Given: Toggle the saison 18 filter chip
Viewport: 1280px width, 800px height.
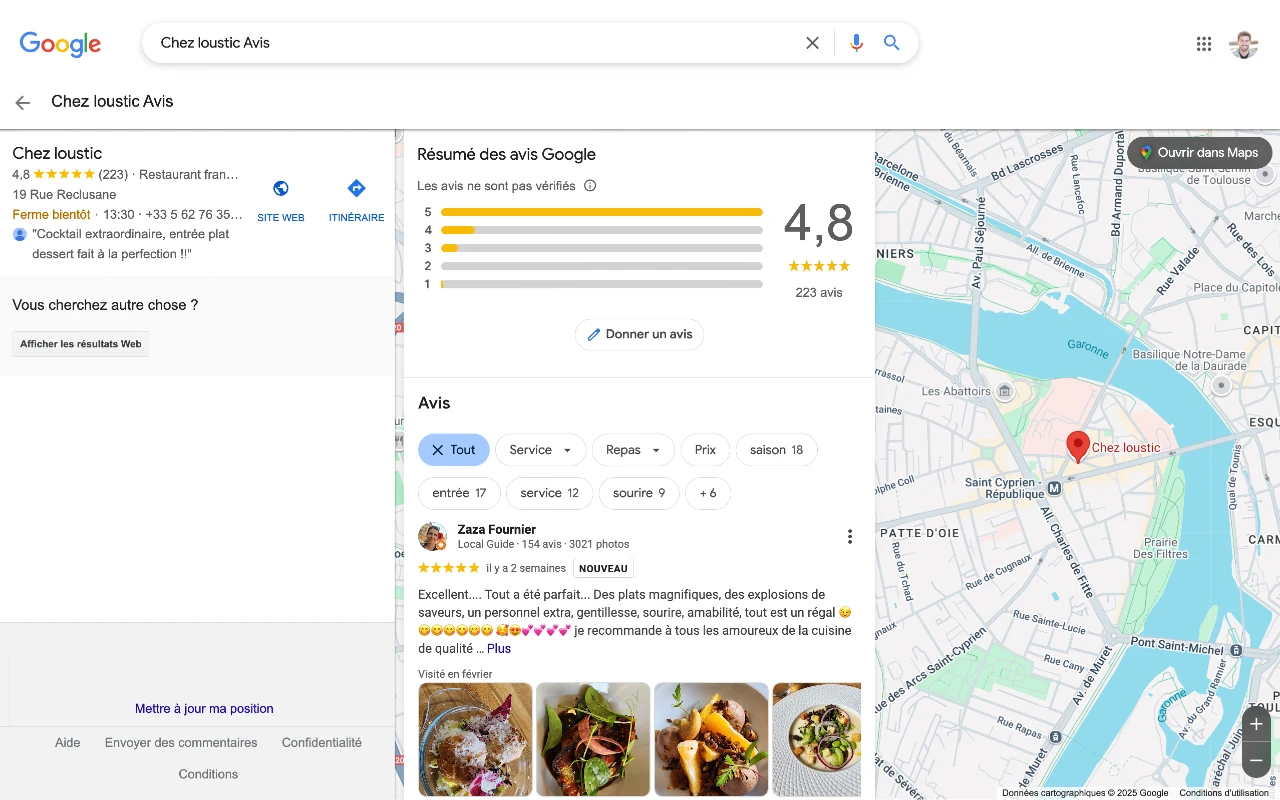Looking at the screenshot, I should click(777, 450).
